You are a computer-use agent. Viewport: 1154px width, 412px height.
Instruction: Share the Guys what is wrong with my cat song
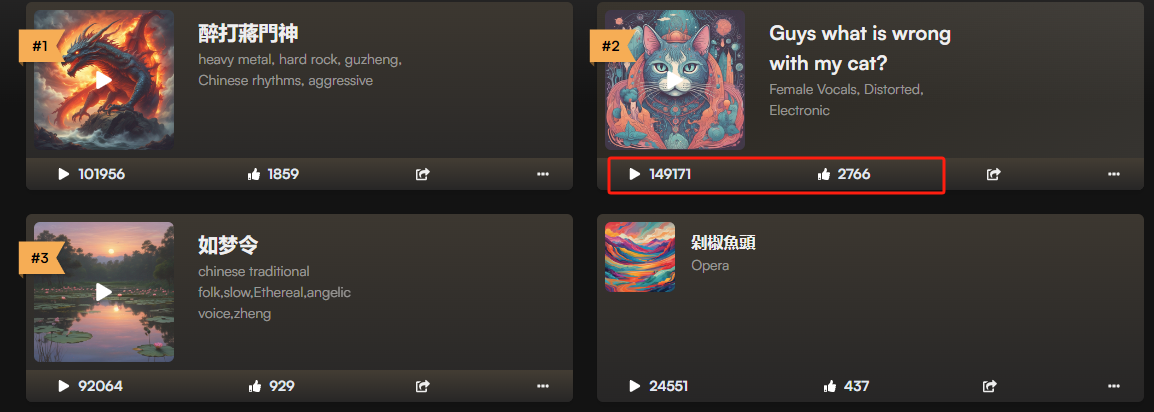click(994, 174)
